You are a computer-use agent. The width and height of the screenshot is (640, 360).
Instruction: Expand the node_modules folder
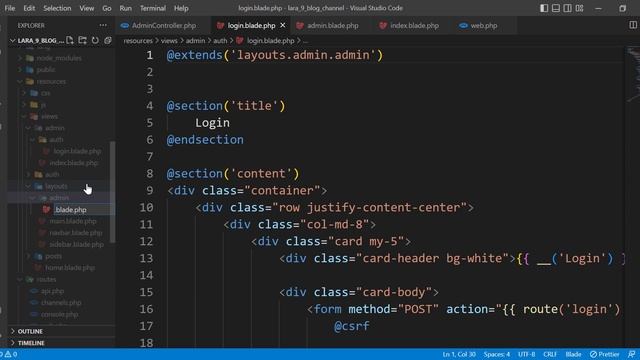tap(59, 58)
